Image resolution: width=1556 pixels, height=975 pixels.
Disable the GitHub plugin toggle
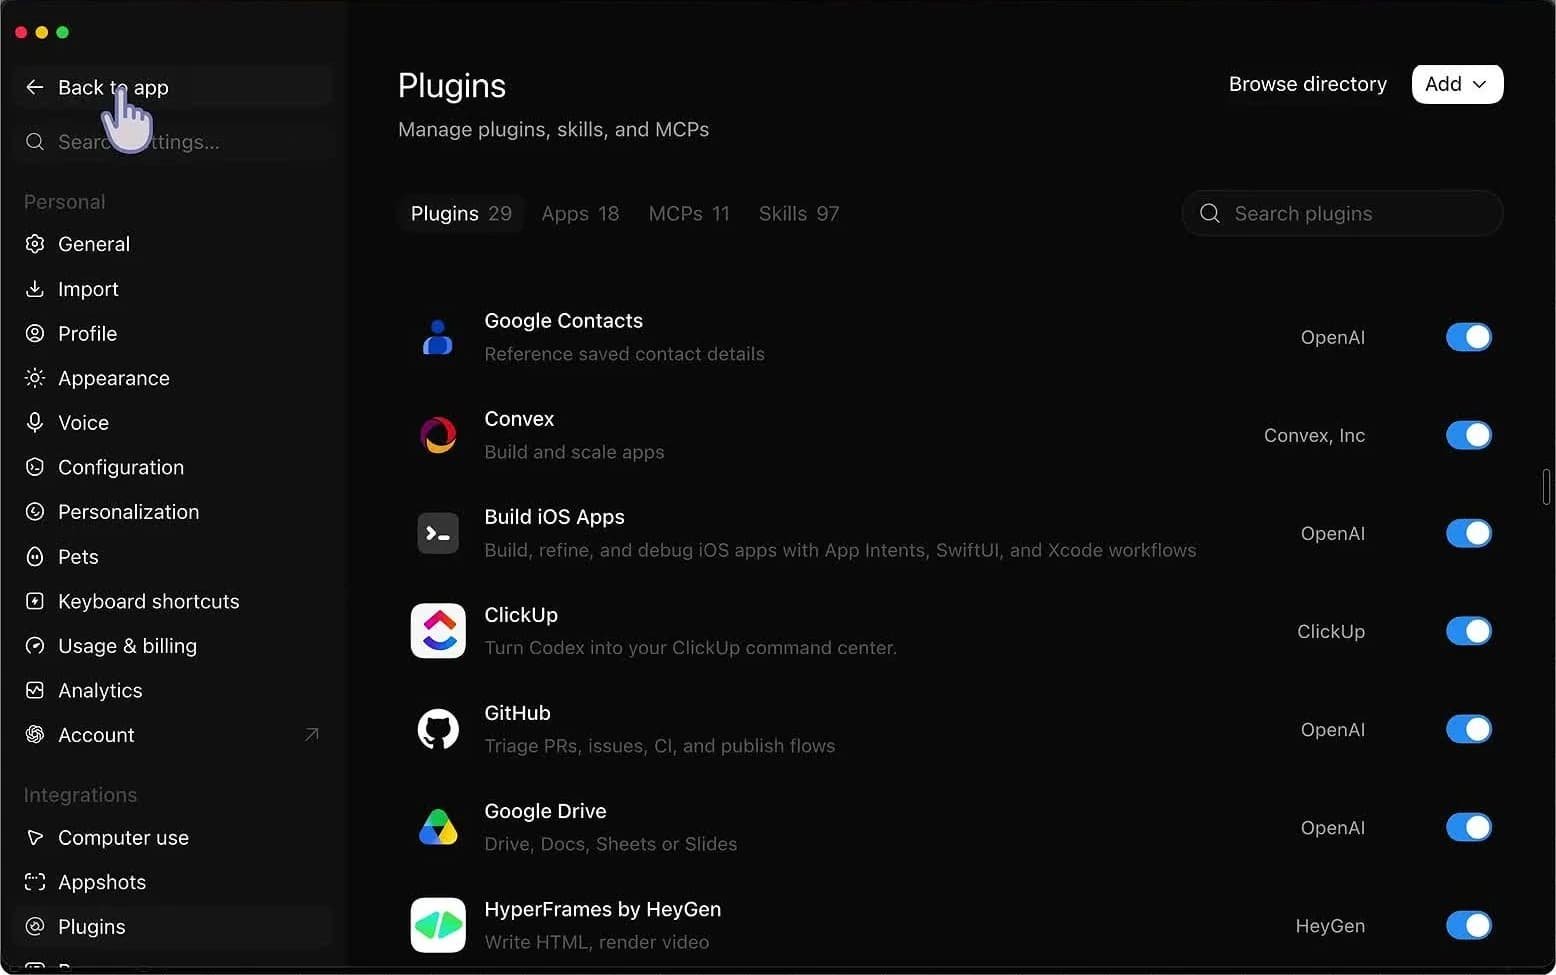[x=1469, y=729]
